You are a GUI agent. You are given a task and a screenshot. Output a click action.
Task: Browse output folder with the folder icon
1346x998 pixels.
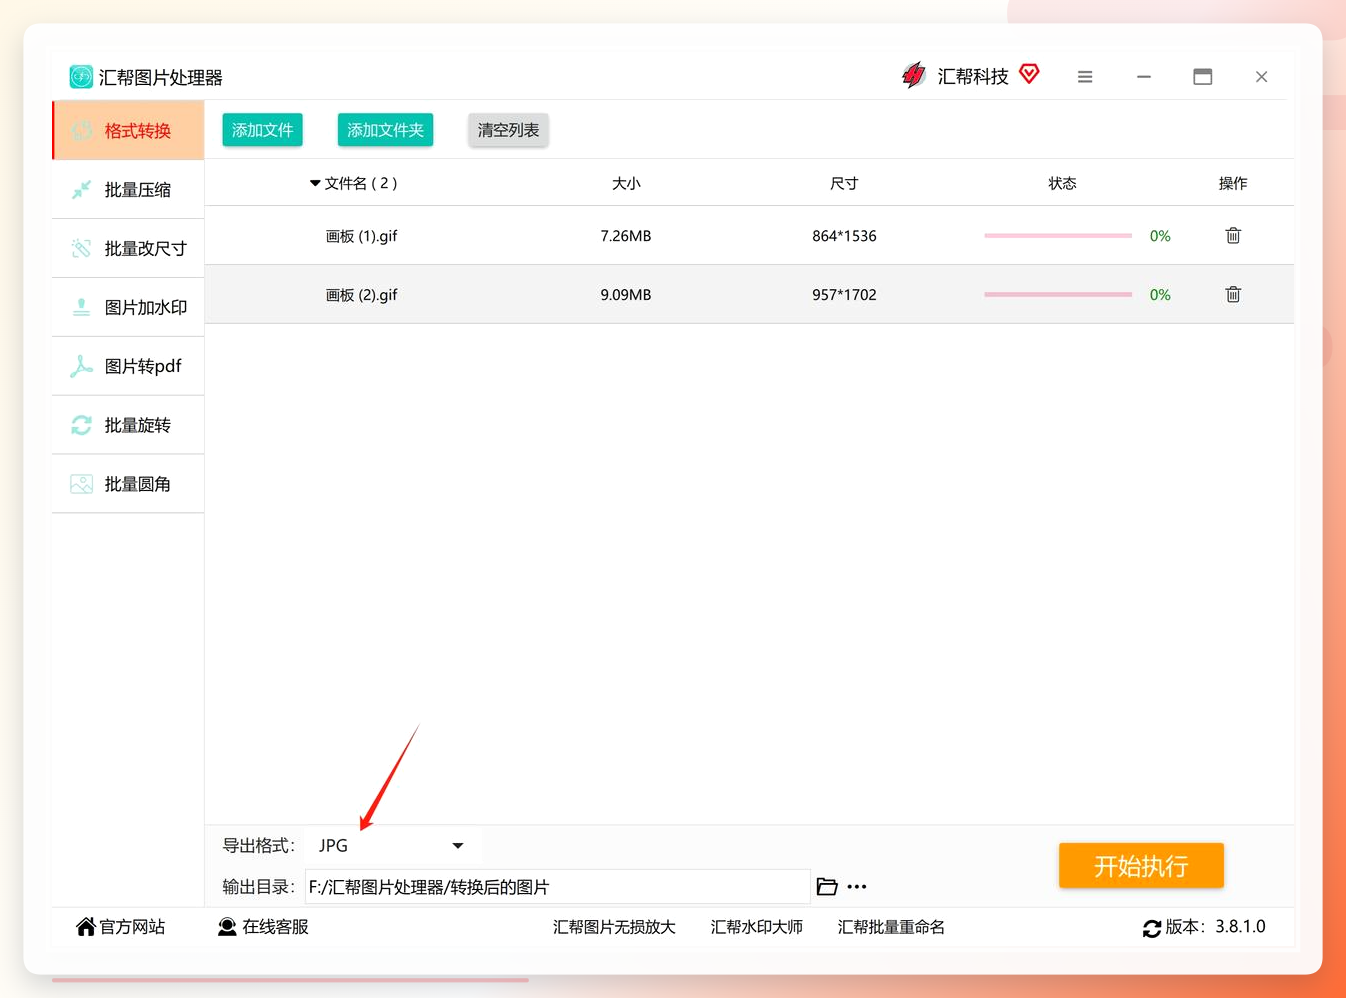pos(827,886)
